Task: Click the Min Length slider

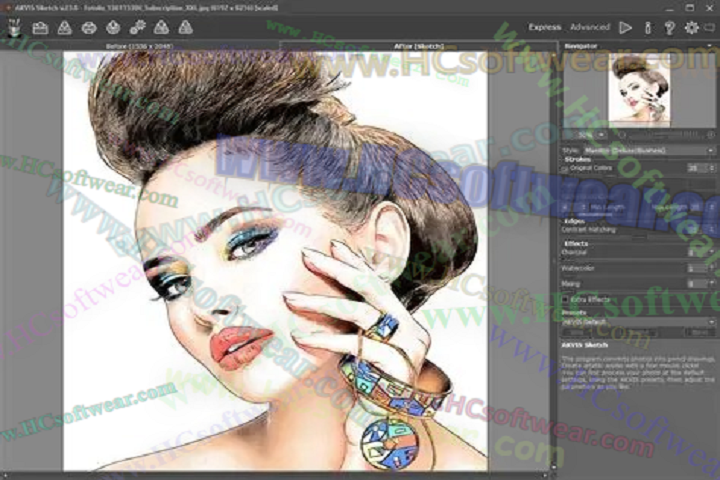Action: point(597,214)
